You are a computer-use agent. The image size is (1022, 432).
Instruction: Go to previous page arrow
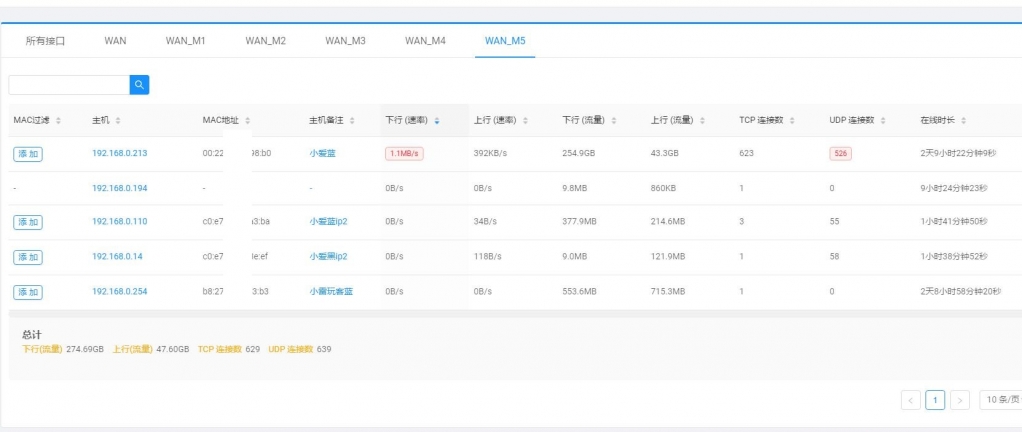[910, 400]
